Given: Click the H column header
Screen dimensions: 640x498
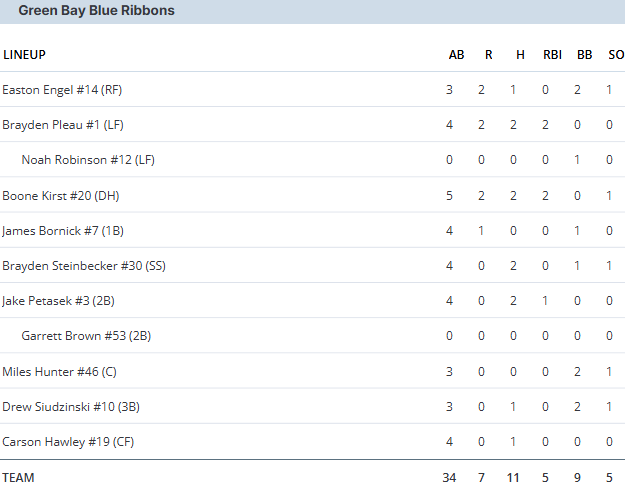Looking at the screenshot, I should point(520,55).
